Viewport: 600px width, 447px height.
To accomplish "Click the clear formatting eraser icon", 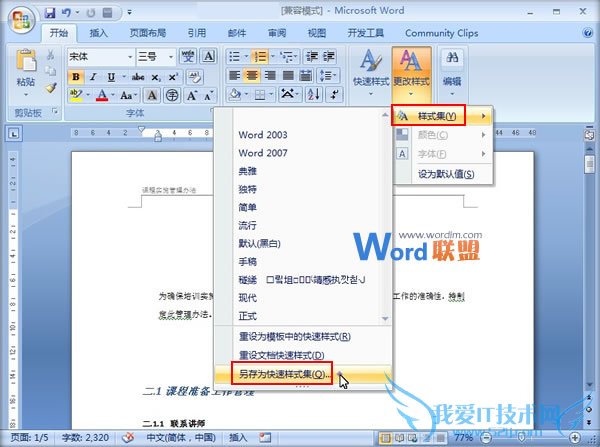I will [194, 77].
